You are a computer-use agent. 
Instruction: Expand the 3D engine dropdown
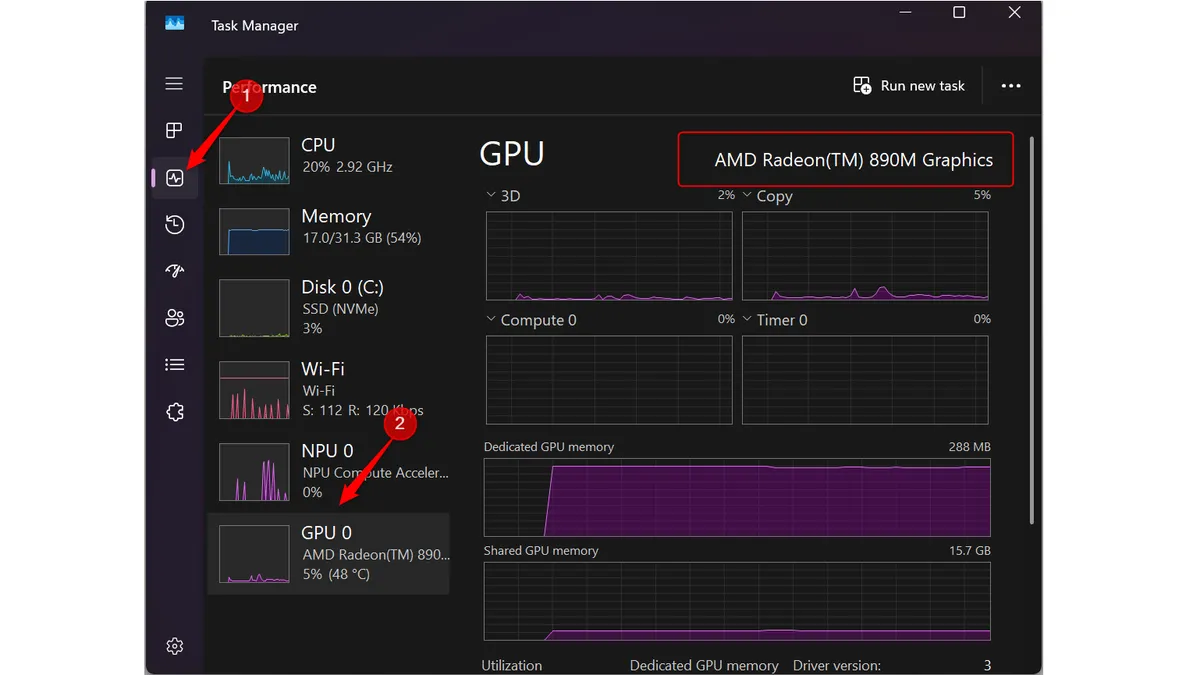(491, 195)
